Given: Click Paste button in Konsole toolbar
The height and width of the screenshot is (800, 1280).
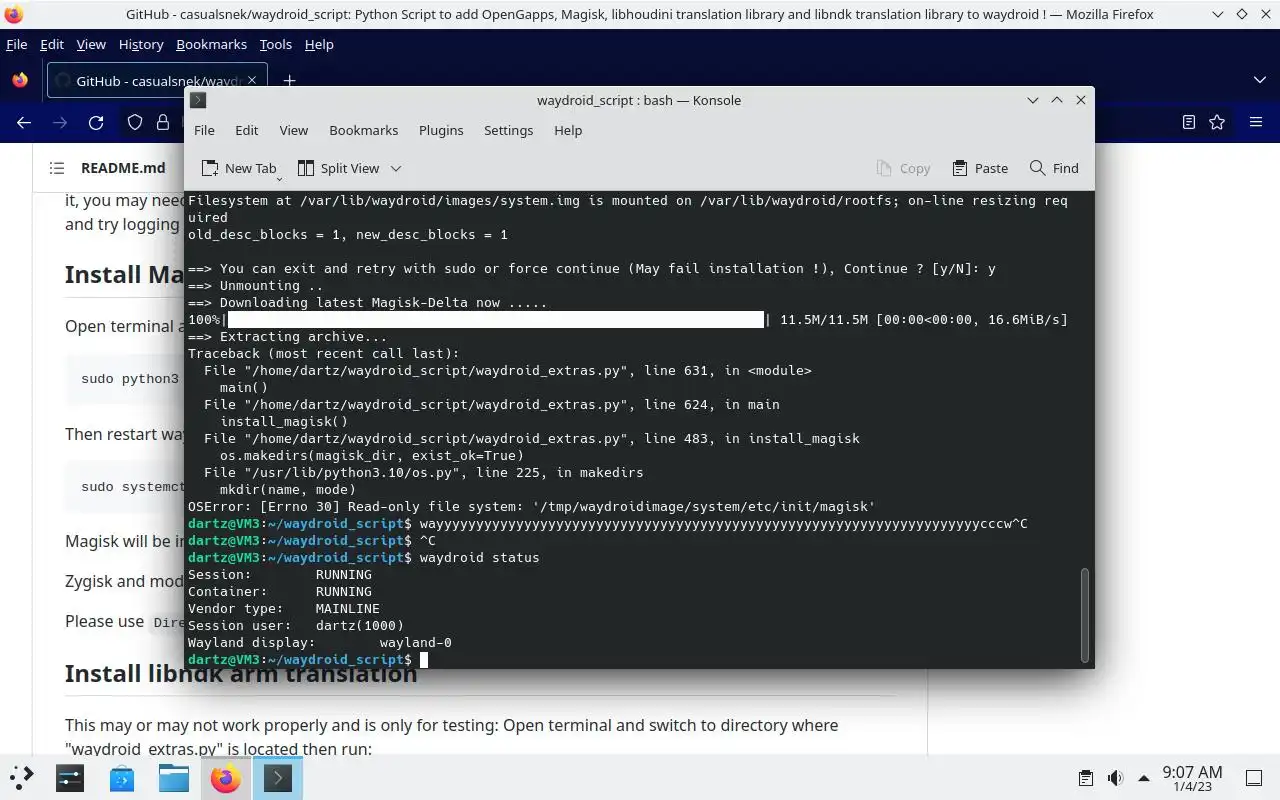Looking at the screenshot, I should click(980, 168).
